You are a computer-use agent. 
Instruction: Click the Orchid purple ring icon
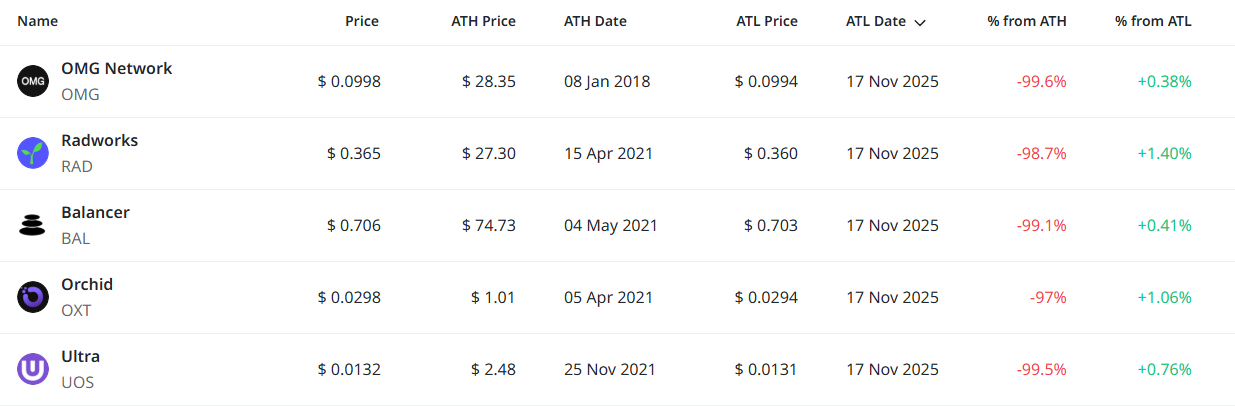(x=33, y=297)
